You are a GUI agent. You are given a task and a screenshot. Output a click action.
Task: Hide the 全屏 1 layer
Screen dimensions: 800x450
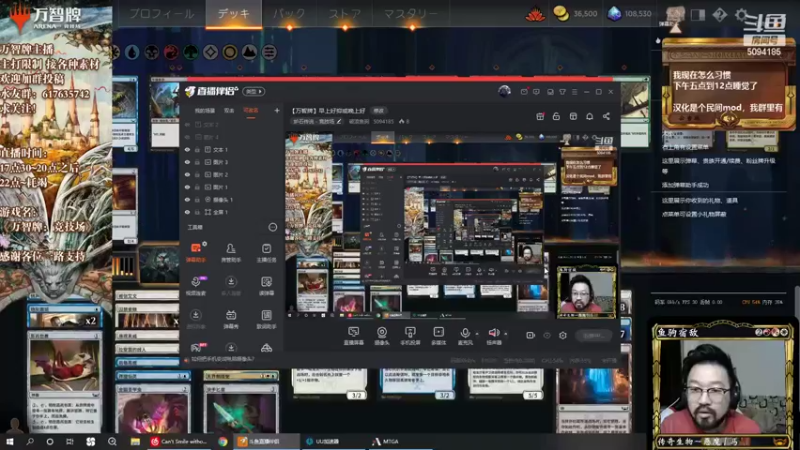point(187,212)
